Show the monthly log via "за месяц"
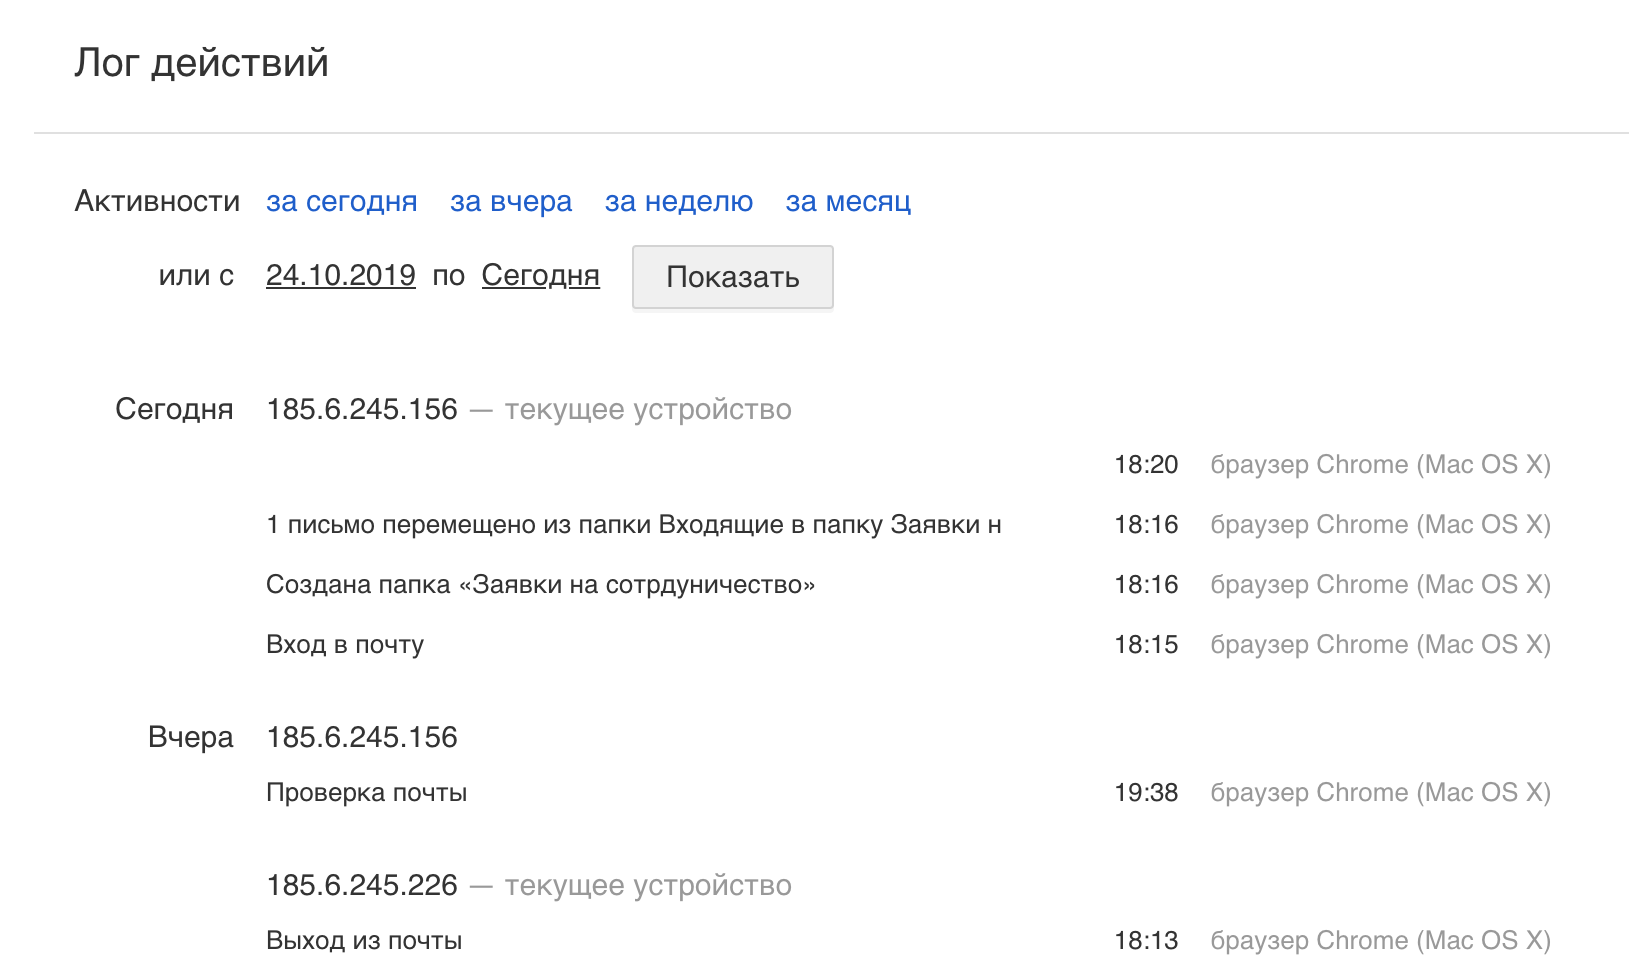1629x972 pixels. point(847,201)
